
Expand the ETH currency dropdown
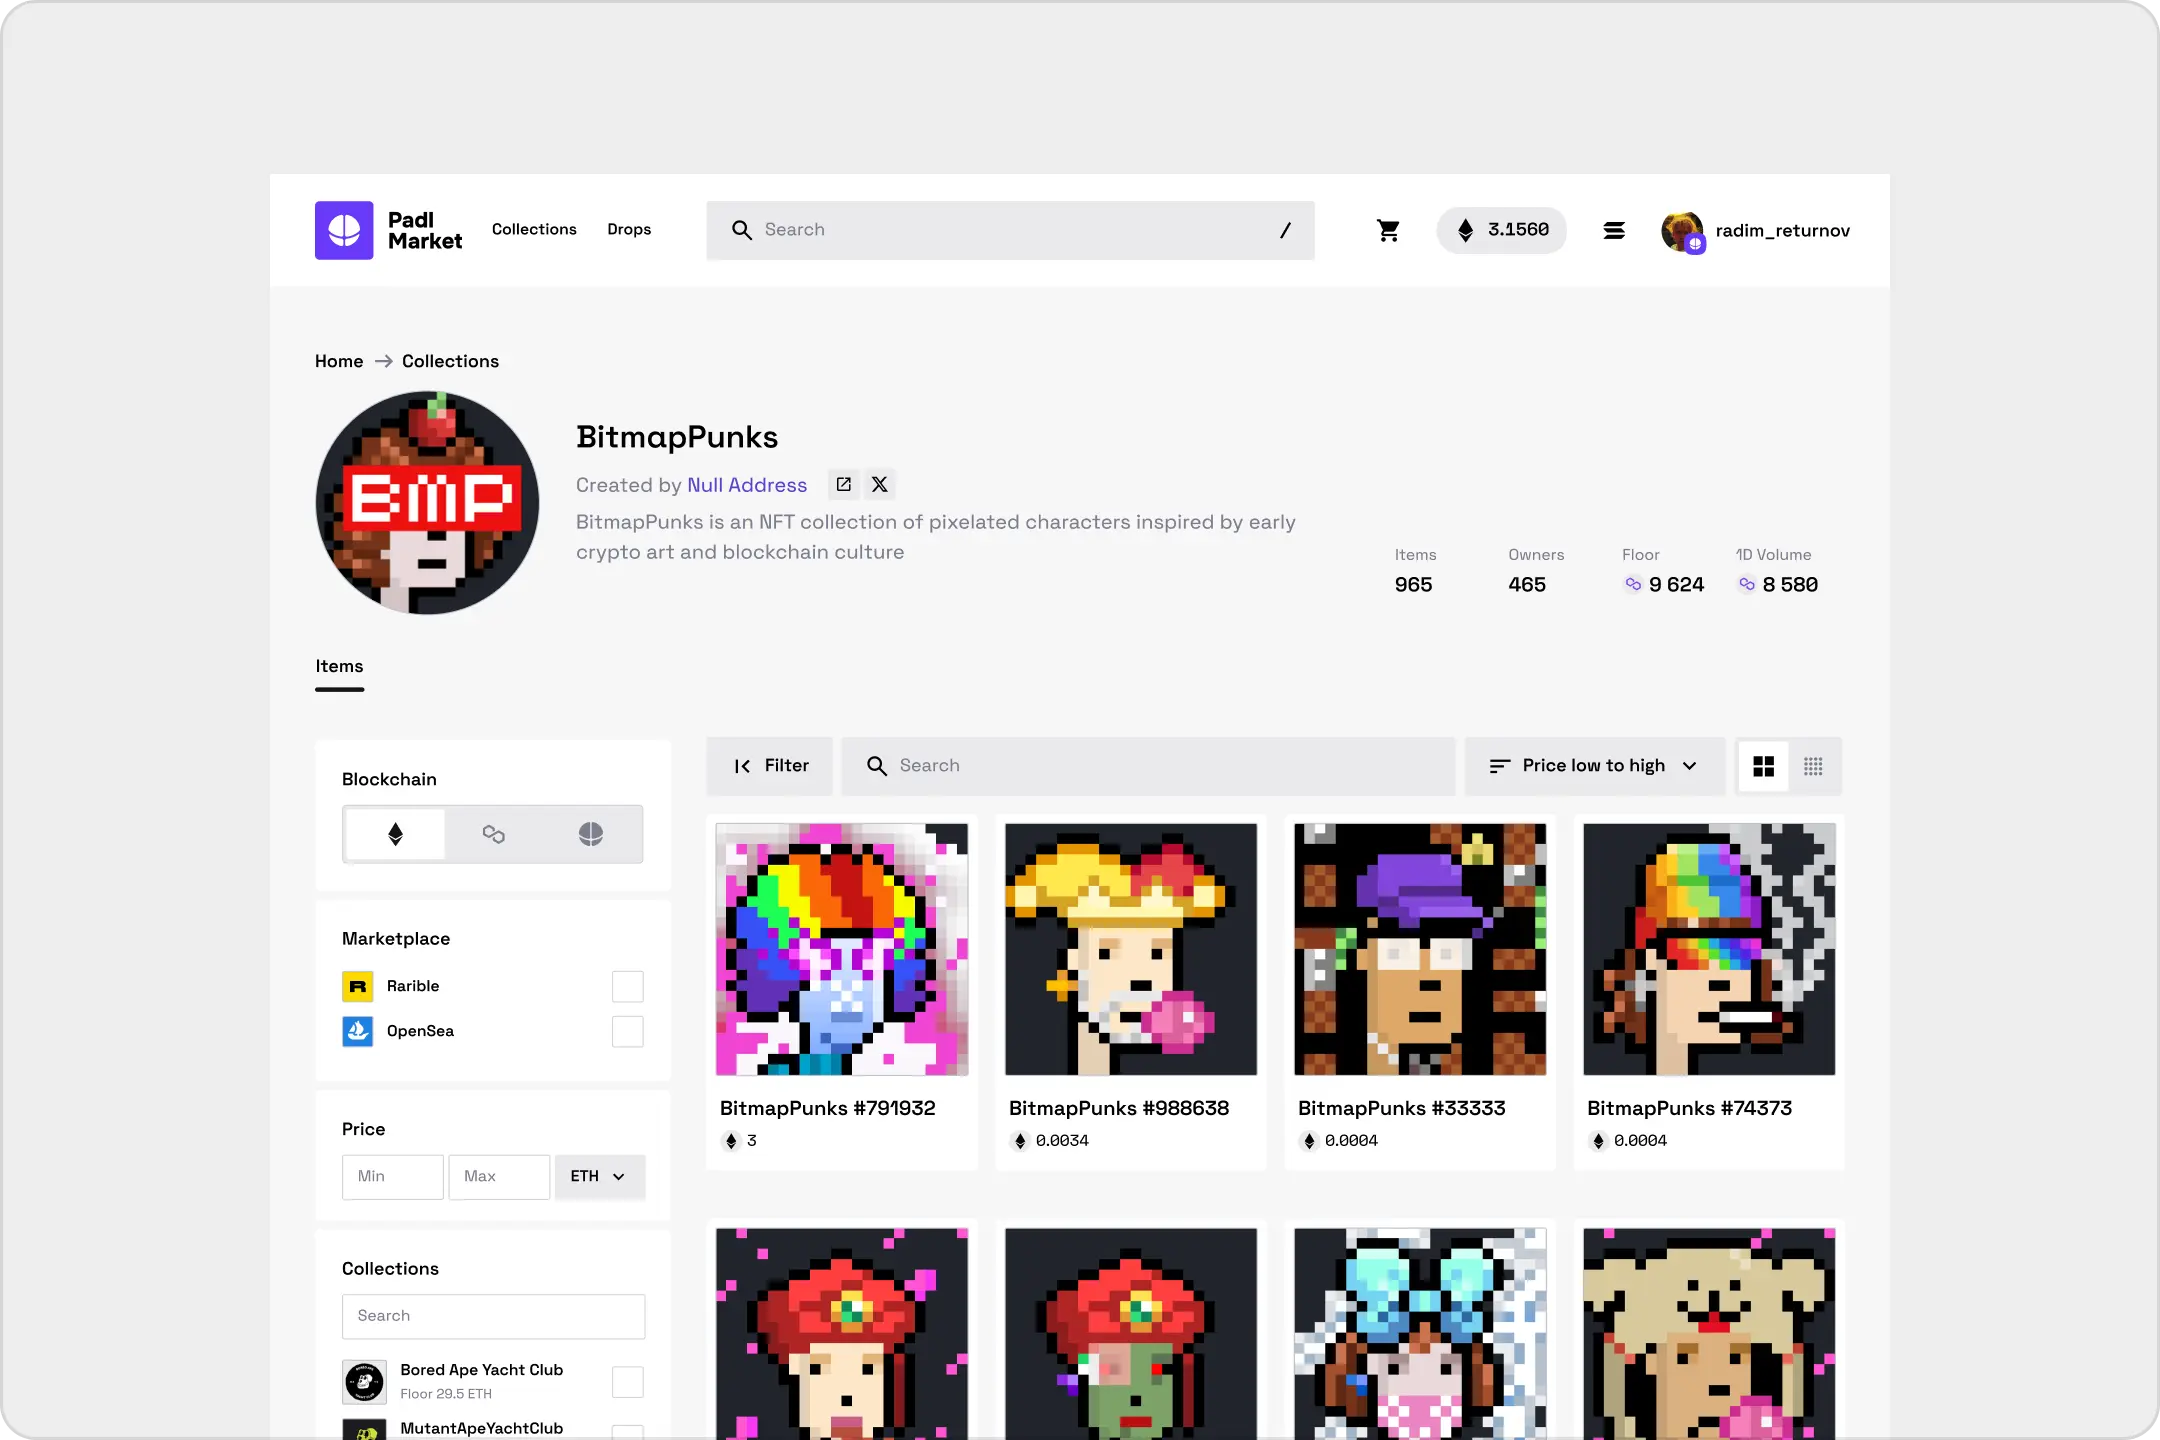click(x=599, y=1177)
